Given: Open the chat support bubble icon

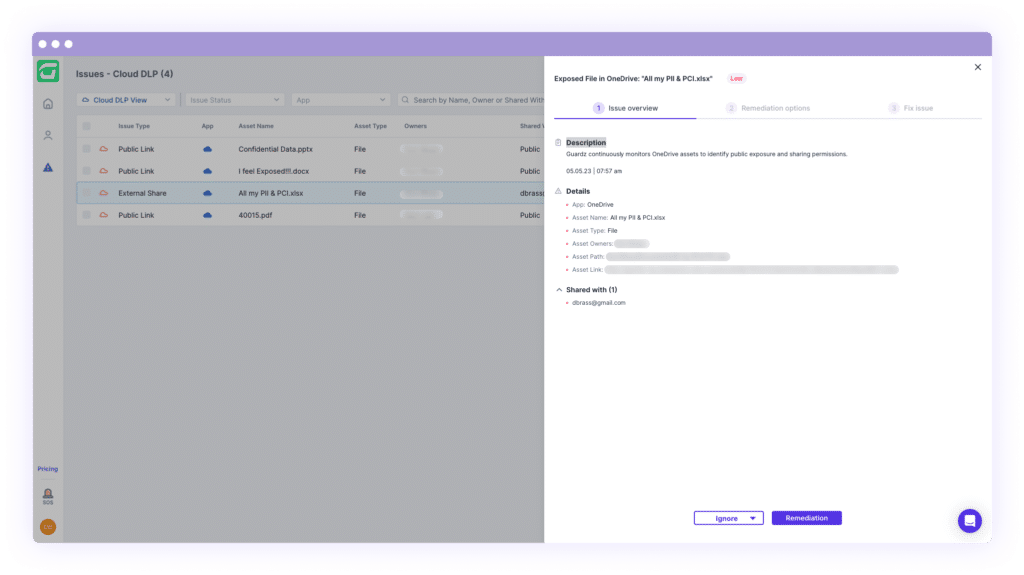Looking at the screenshot, I should [970, 521].
